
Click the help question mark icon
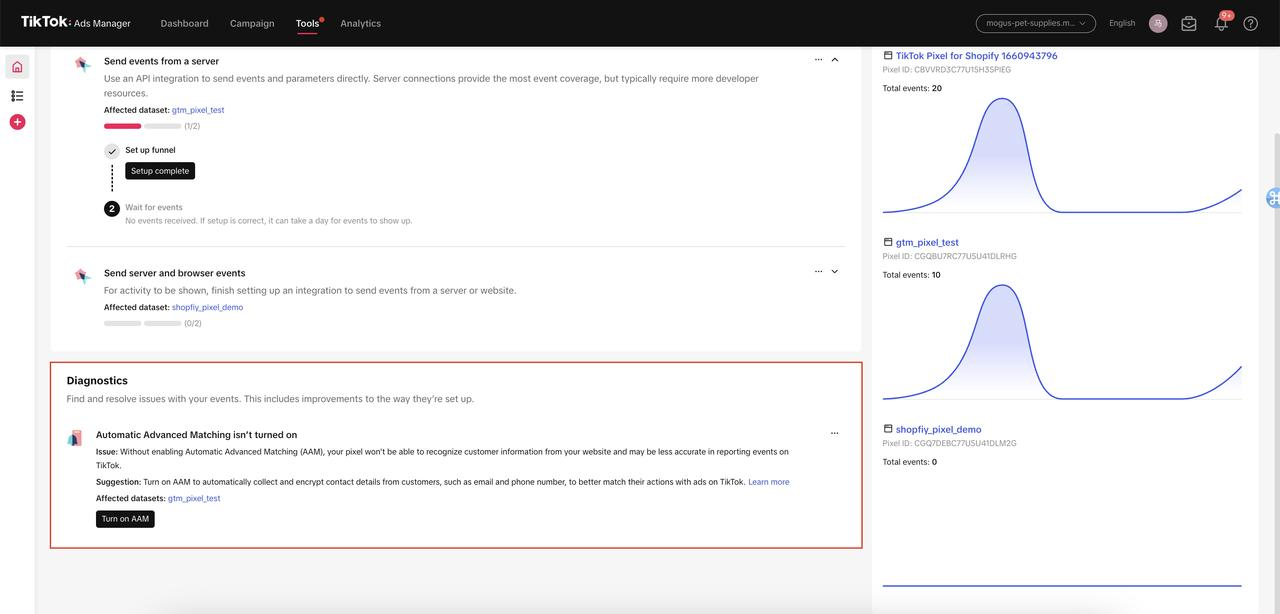coord(1251,23)
